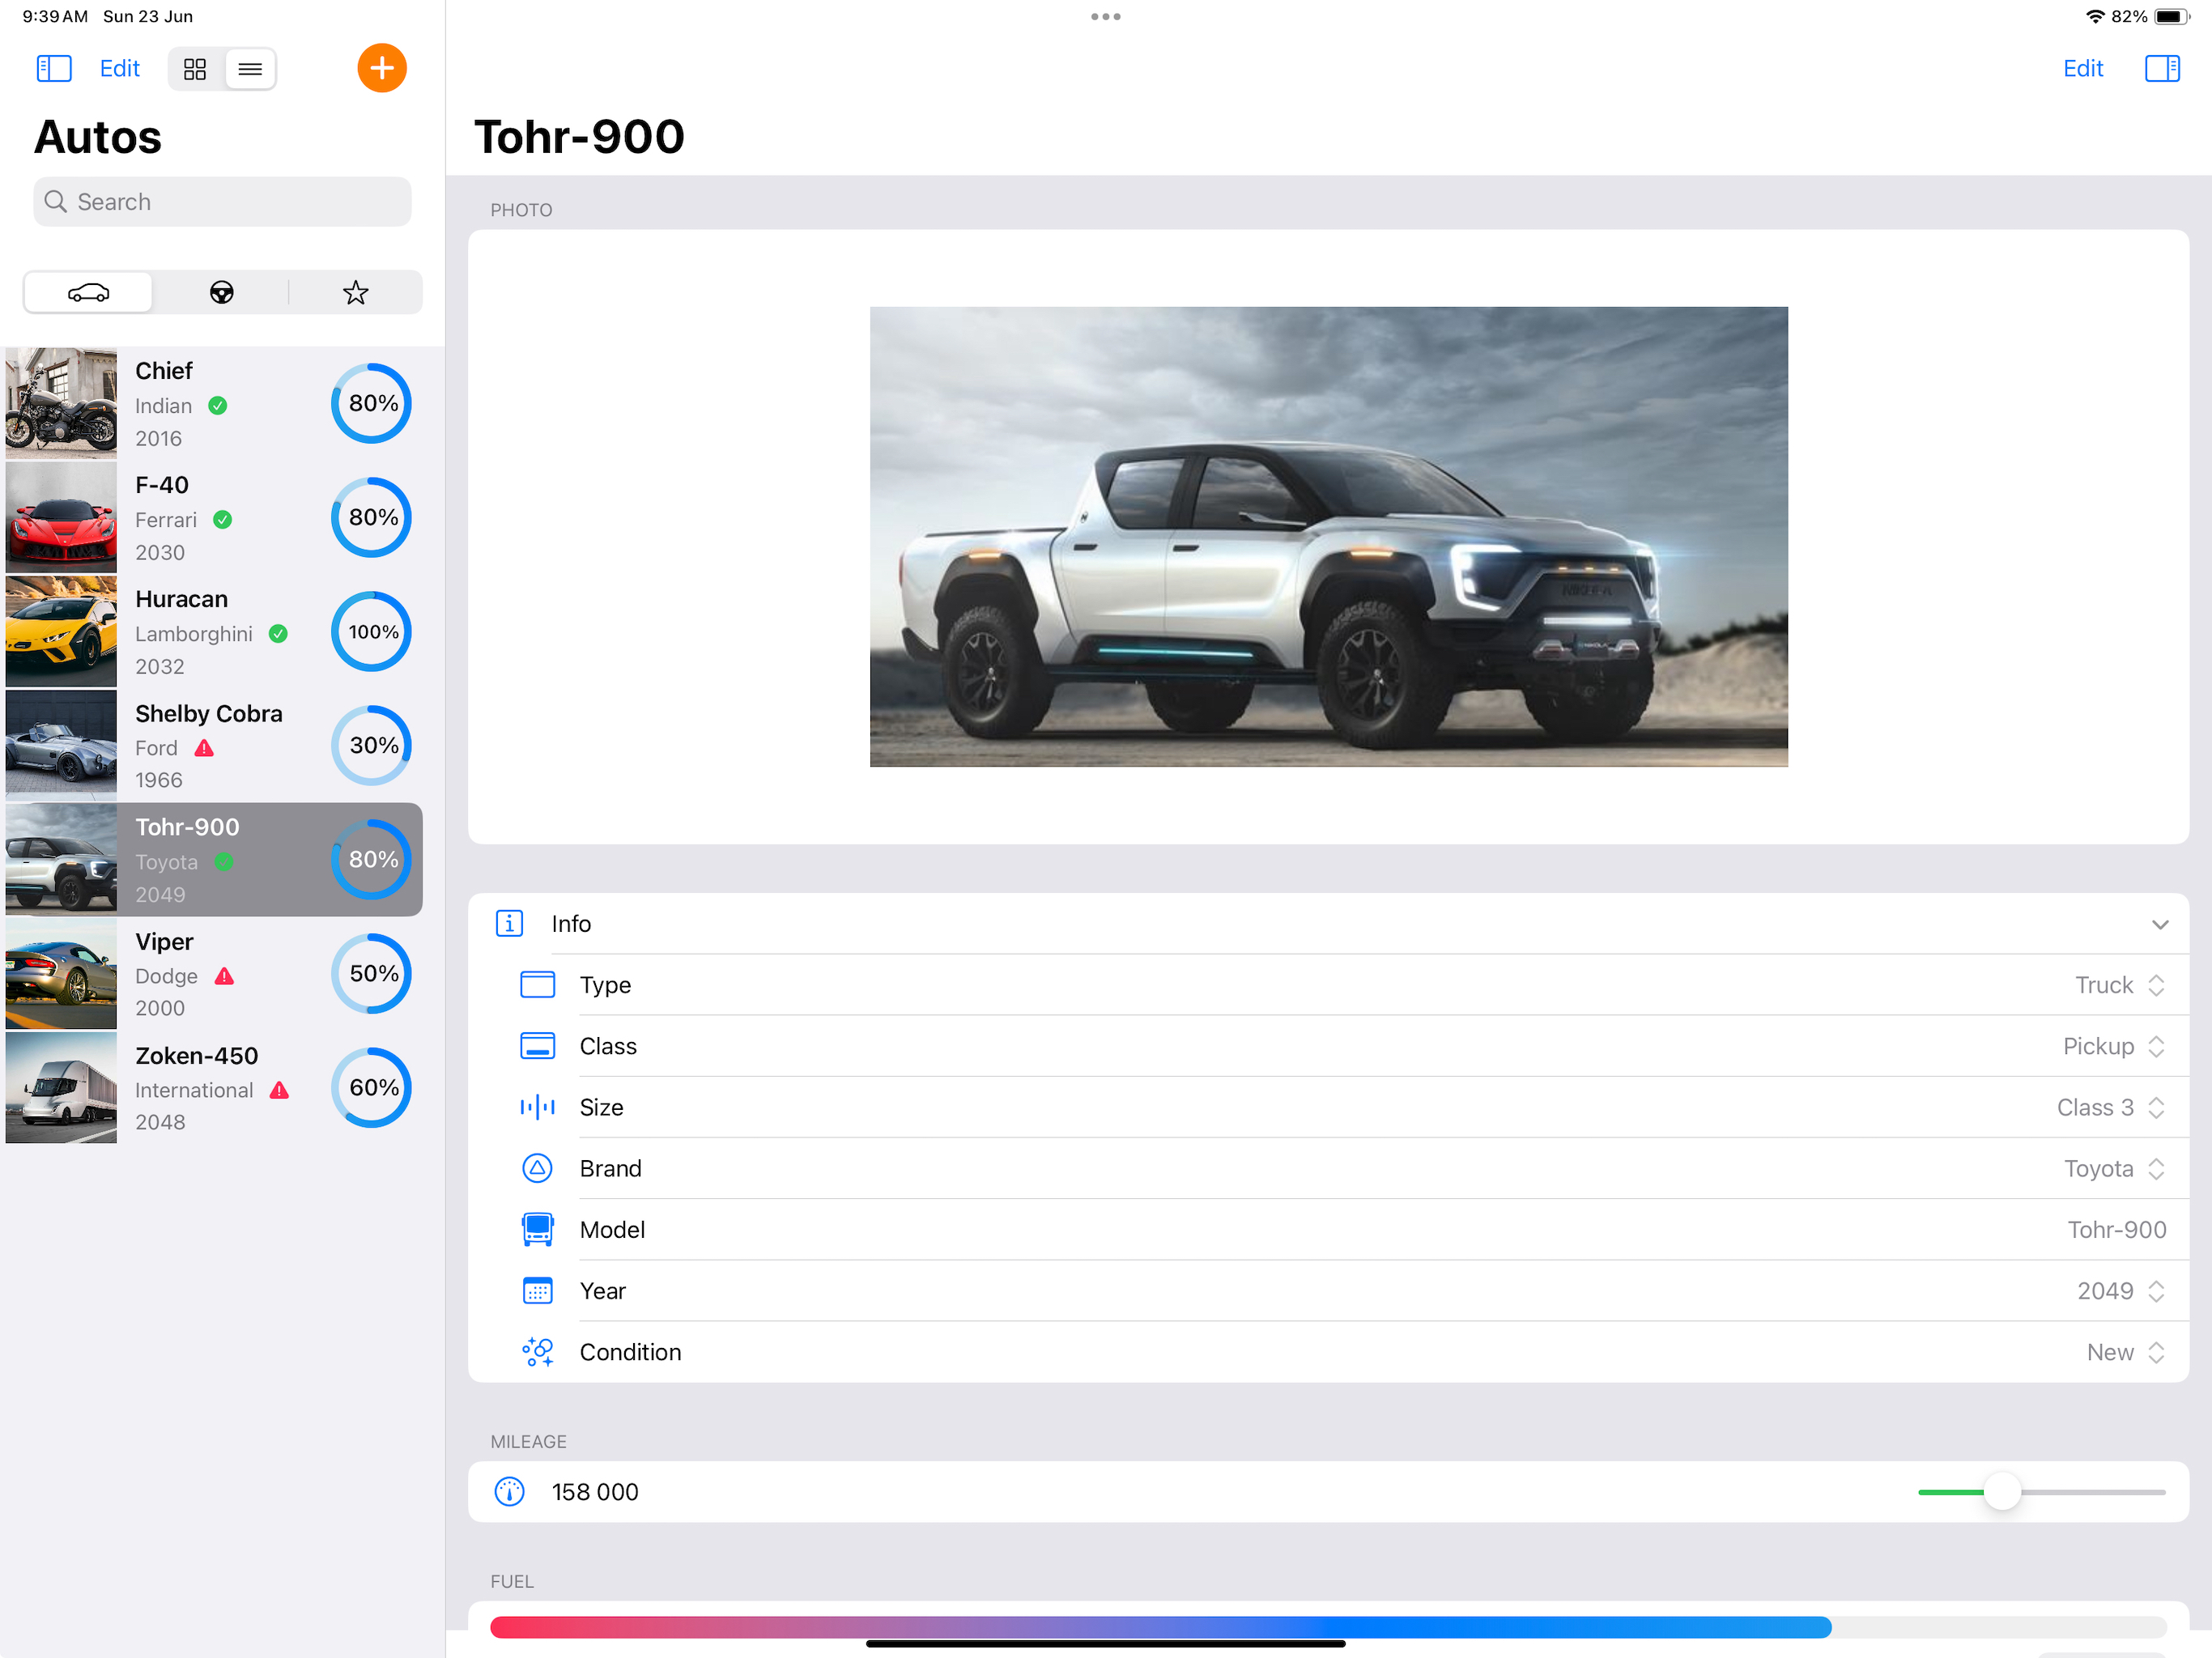2212x1658 pixels.
Task: Click the Huracan 100% progress ring
Action: pyautogui.click(x=372, y=631)
